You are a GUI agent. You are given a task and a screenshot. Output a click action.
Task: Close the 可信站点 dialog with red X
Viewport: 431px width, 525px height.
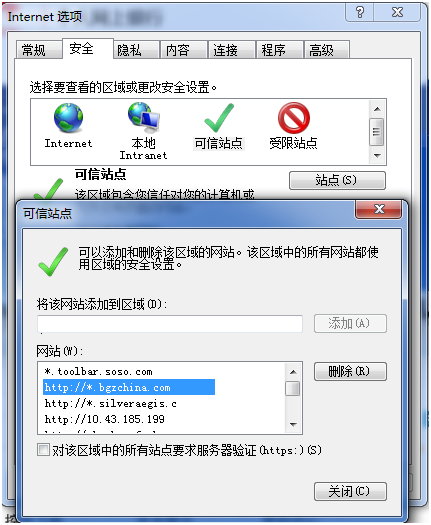[379, 210]
